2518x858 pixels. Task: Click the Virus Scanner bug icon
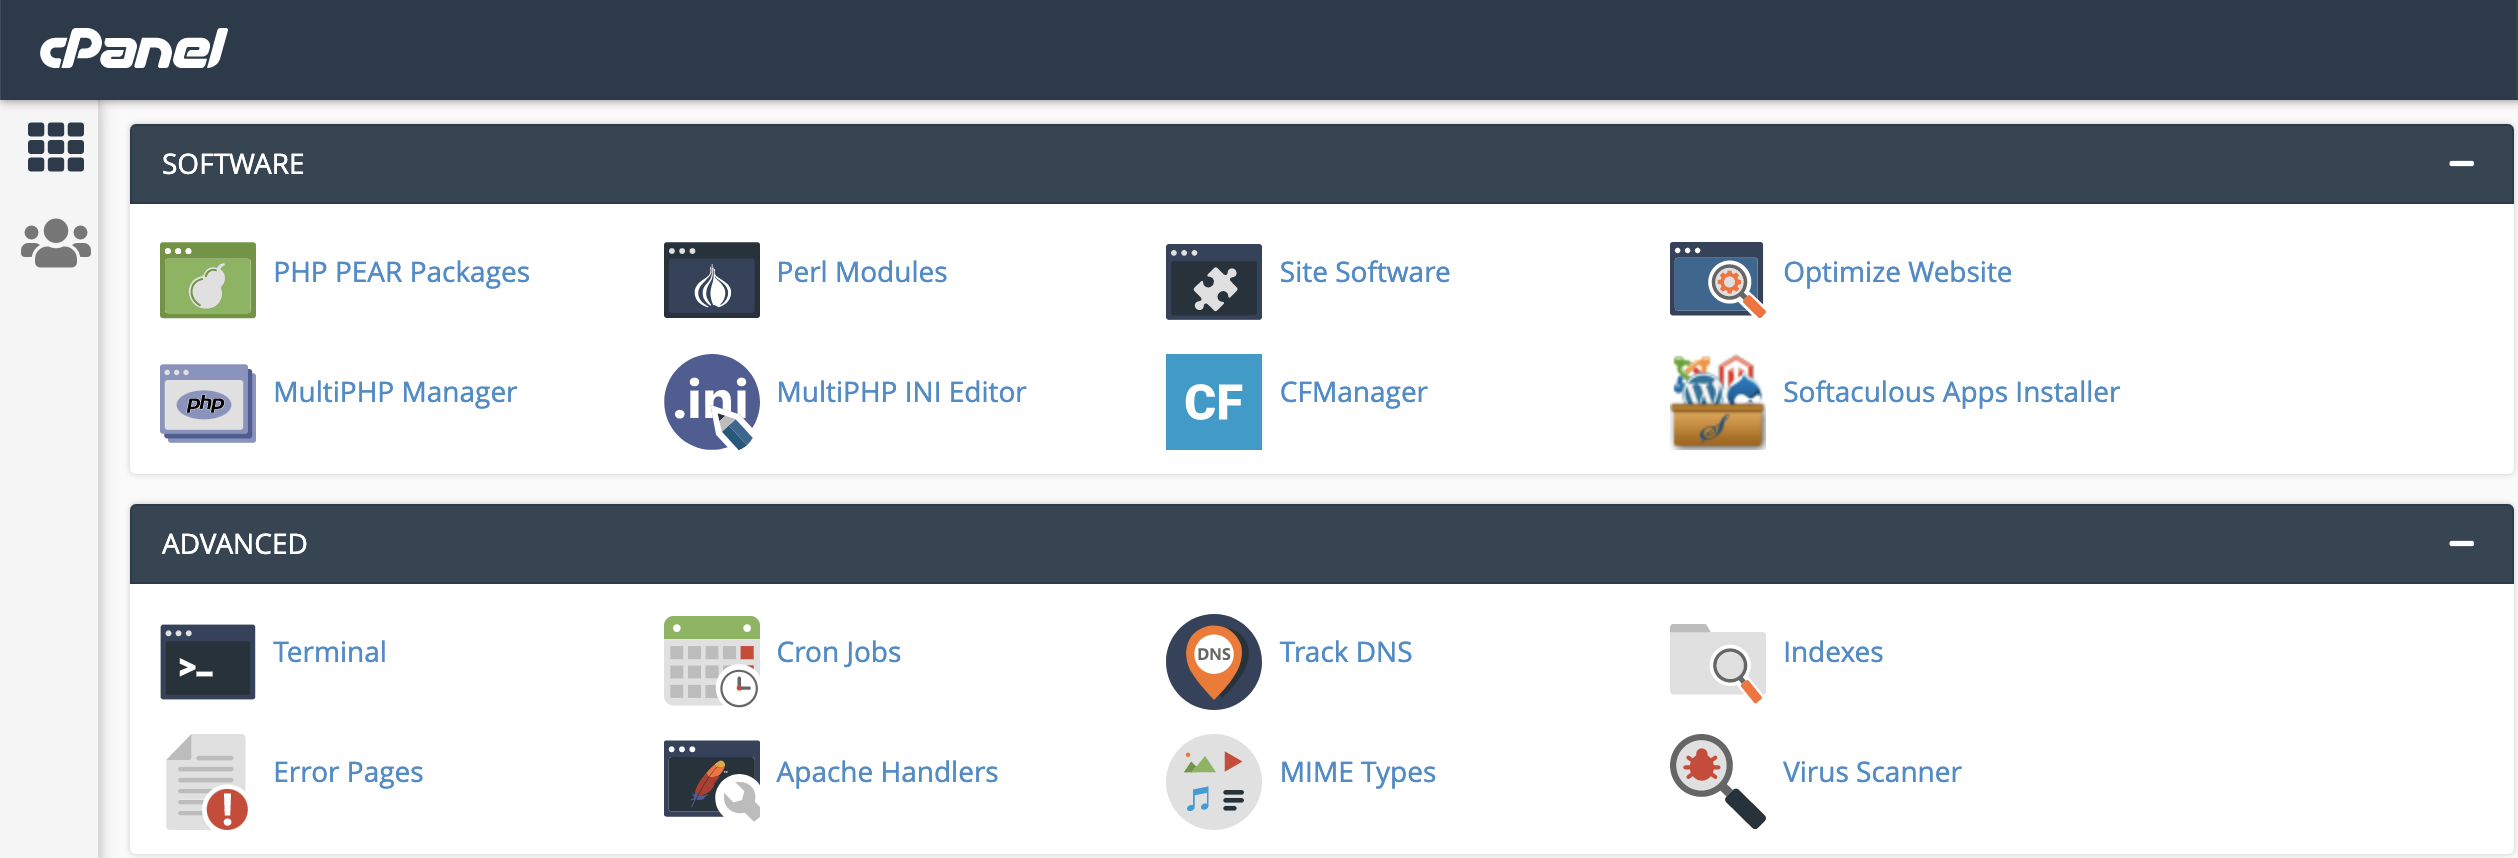1718,782
